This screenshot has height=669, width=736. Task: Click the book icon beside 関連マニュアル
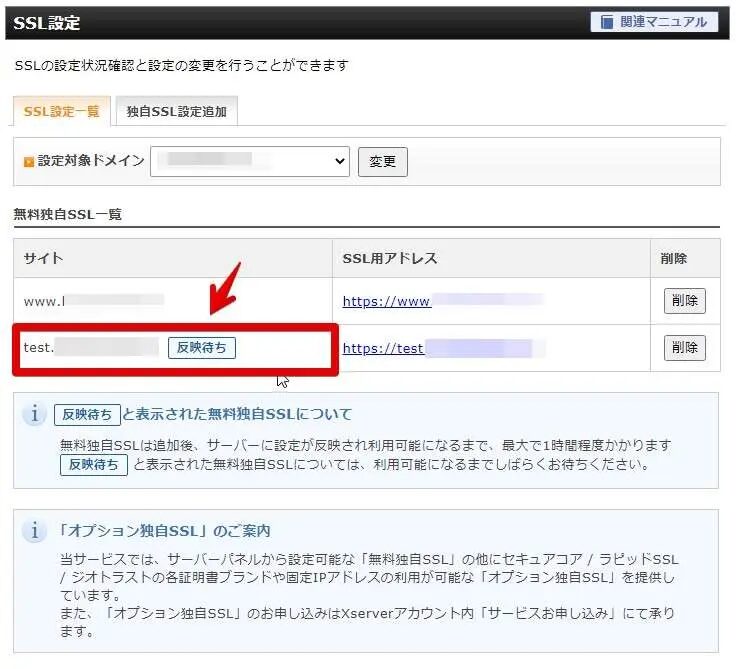point(607,22)
